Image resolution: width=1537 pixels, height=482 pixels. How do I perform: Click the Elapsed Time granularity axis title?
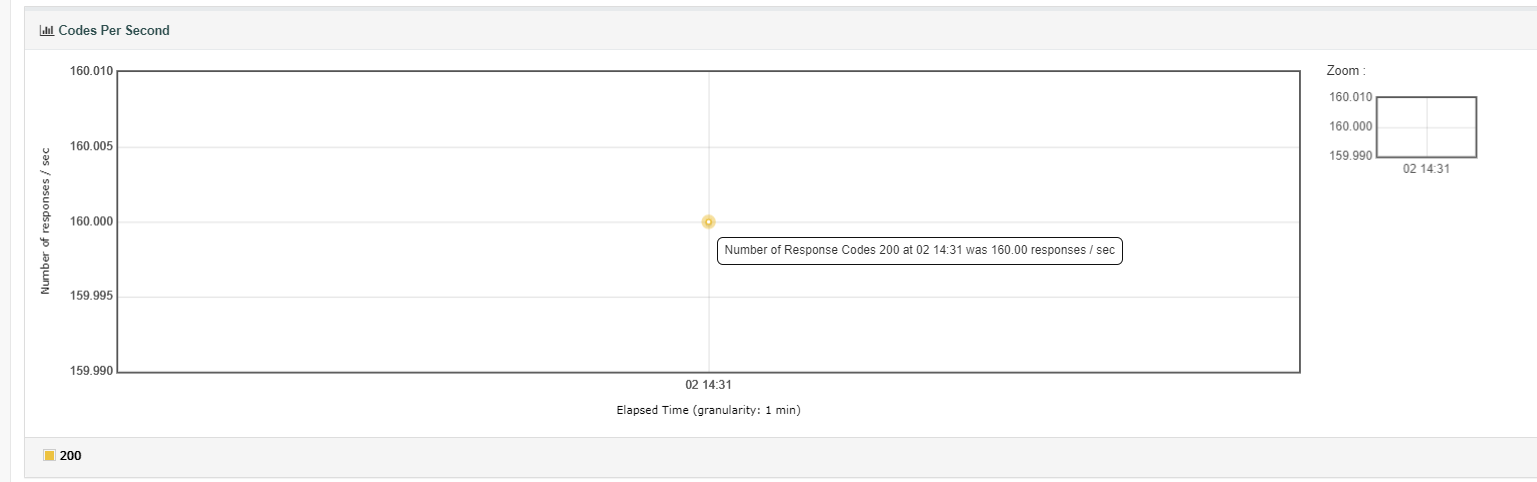(708, 410)
